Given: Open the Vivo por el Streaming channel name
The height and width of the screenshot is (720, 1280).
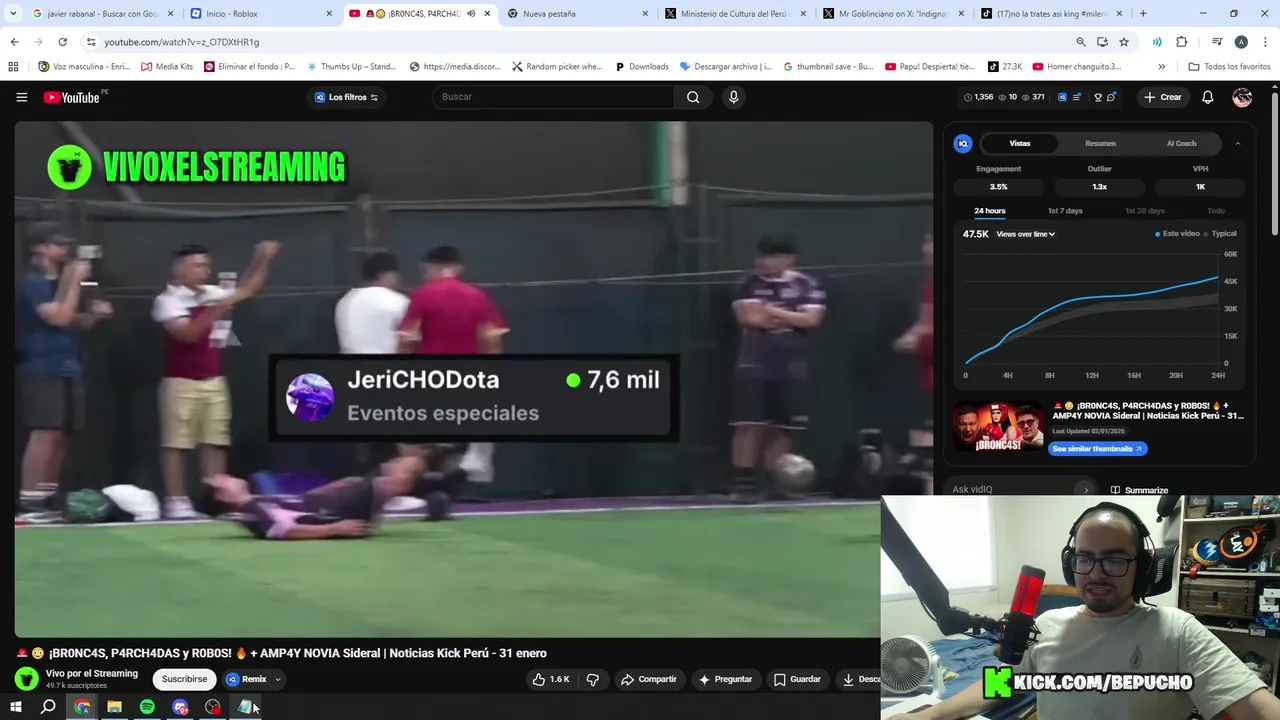Looking at the screenshot, I should click(92, 673).
